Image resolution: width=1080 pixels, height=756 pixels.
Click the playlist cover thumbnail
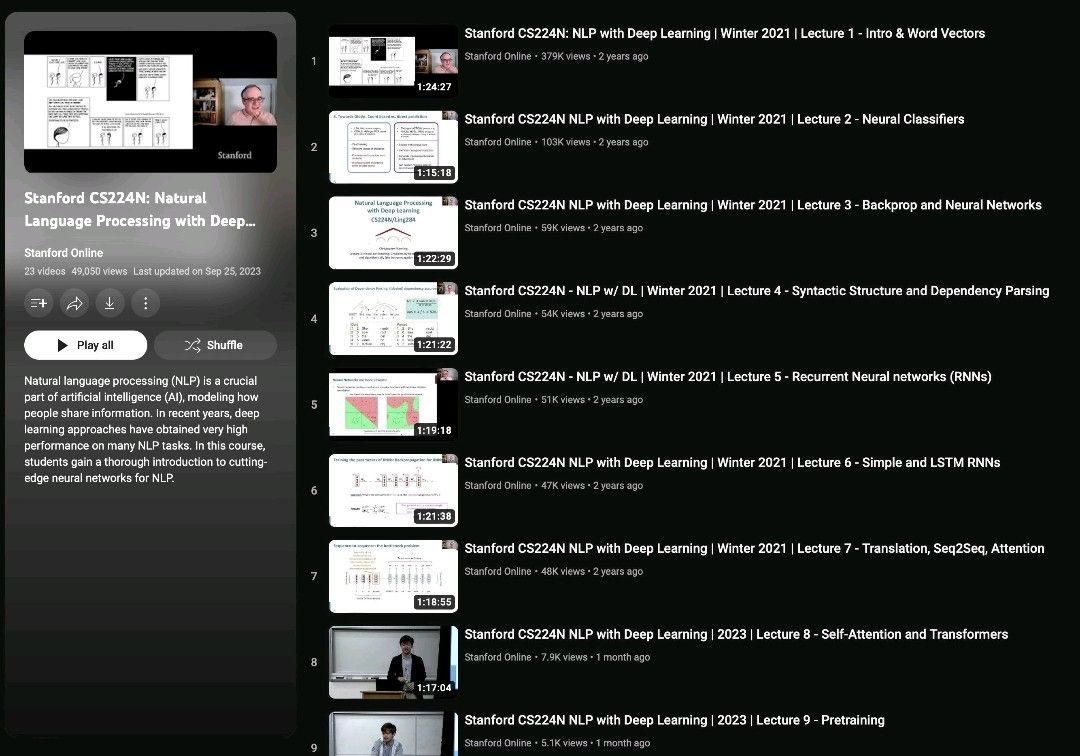point(150,102)
